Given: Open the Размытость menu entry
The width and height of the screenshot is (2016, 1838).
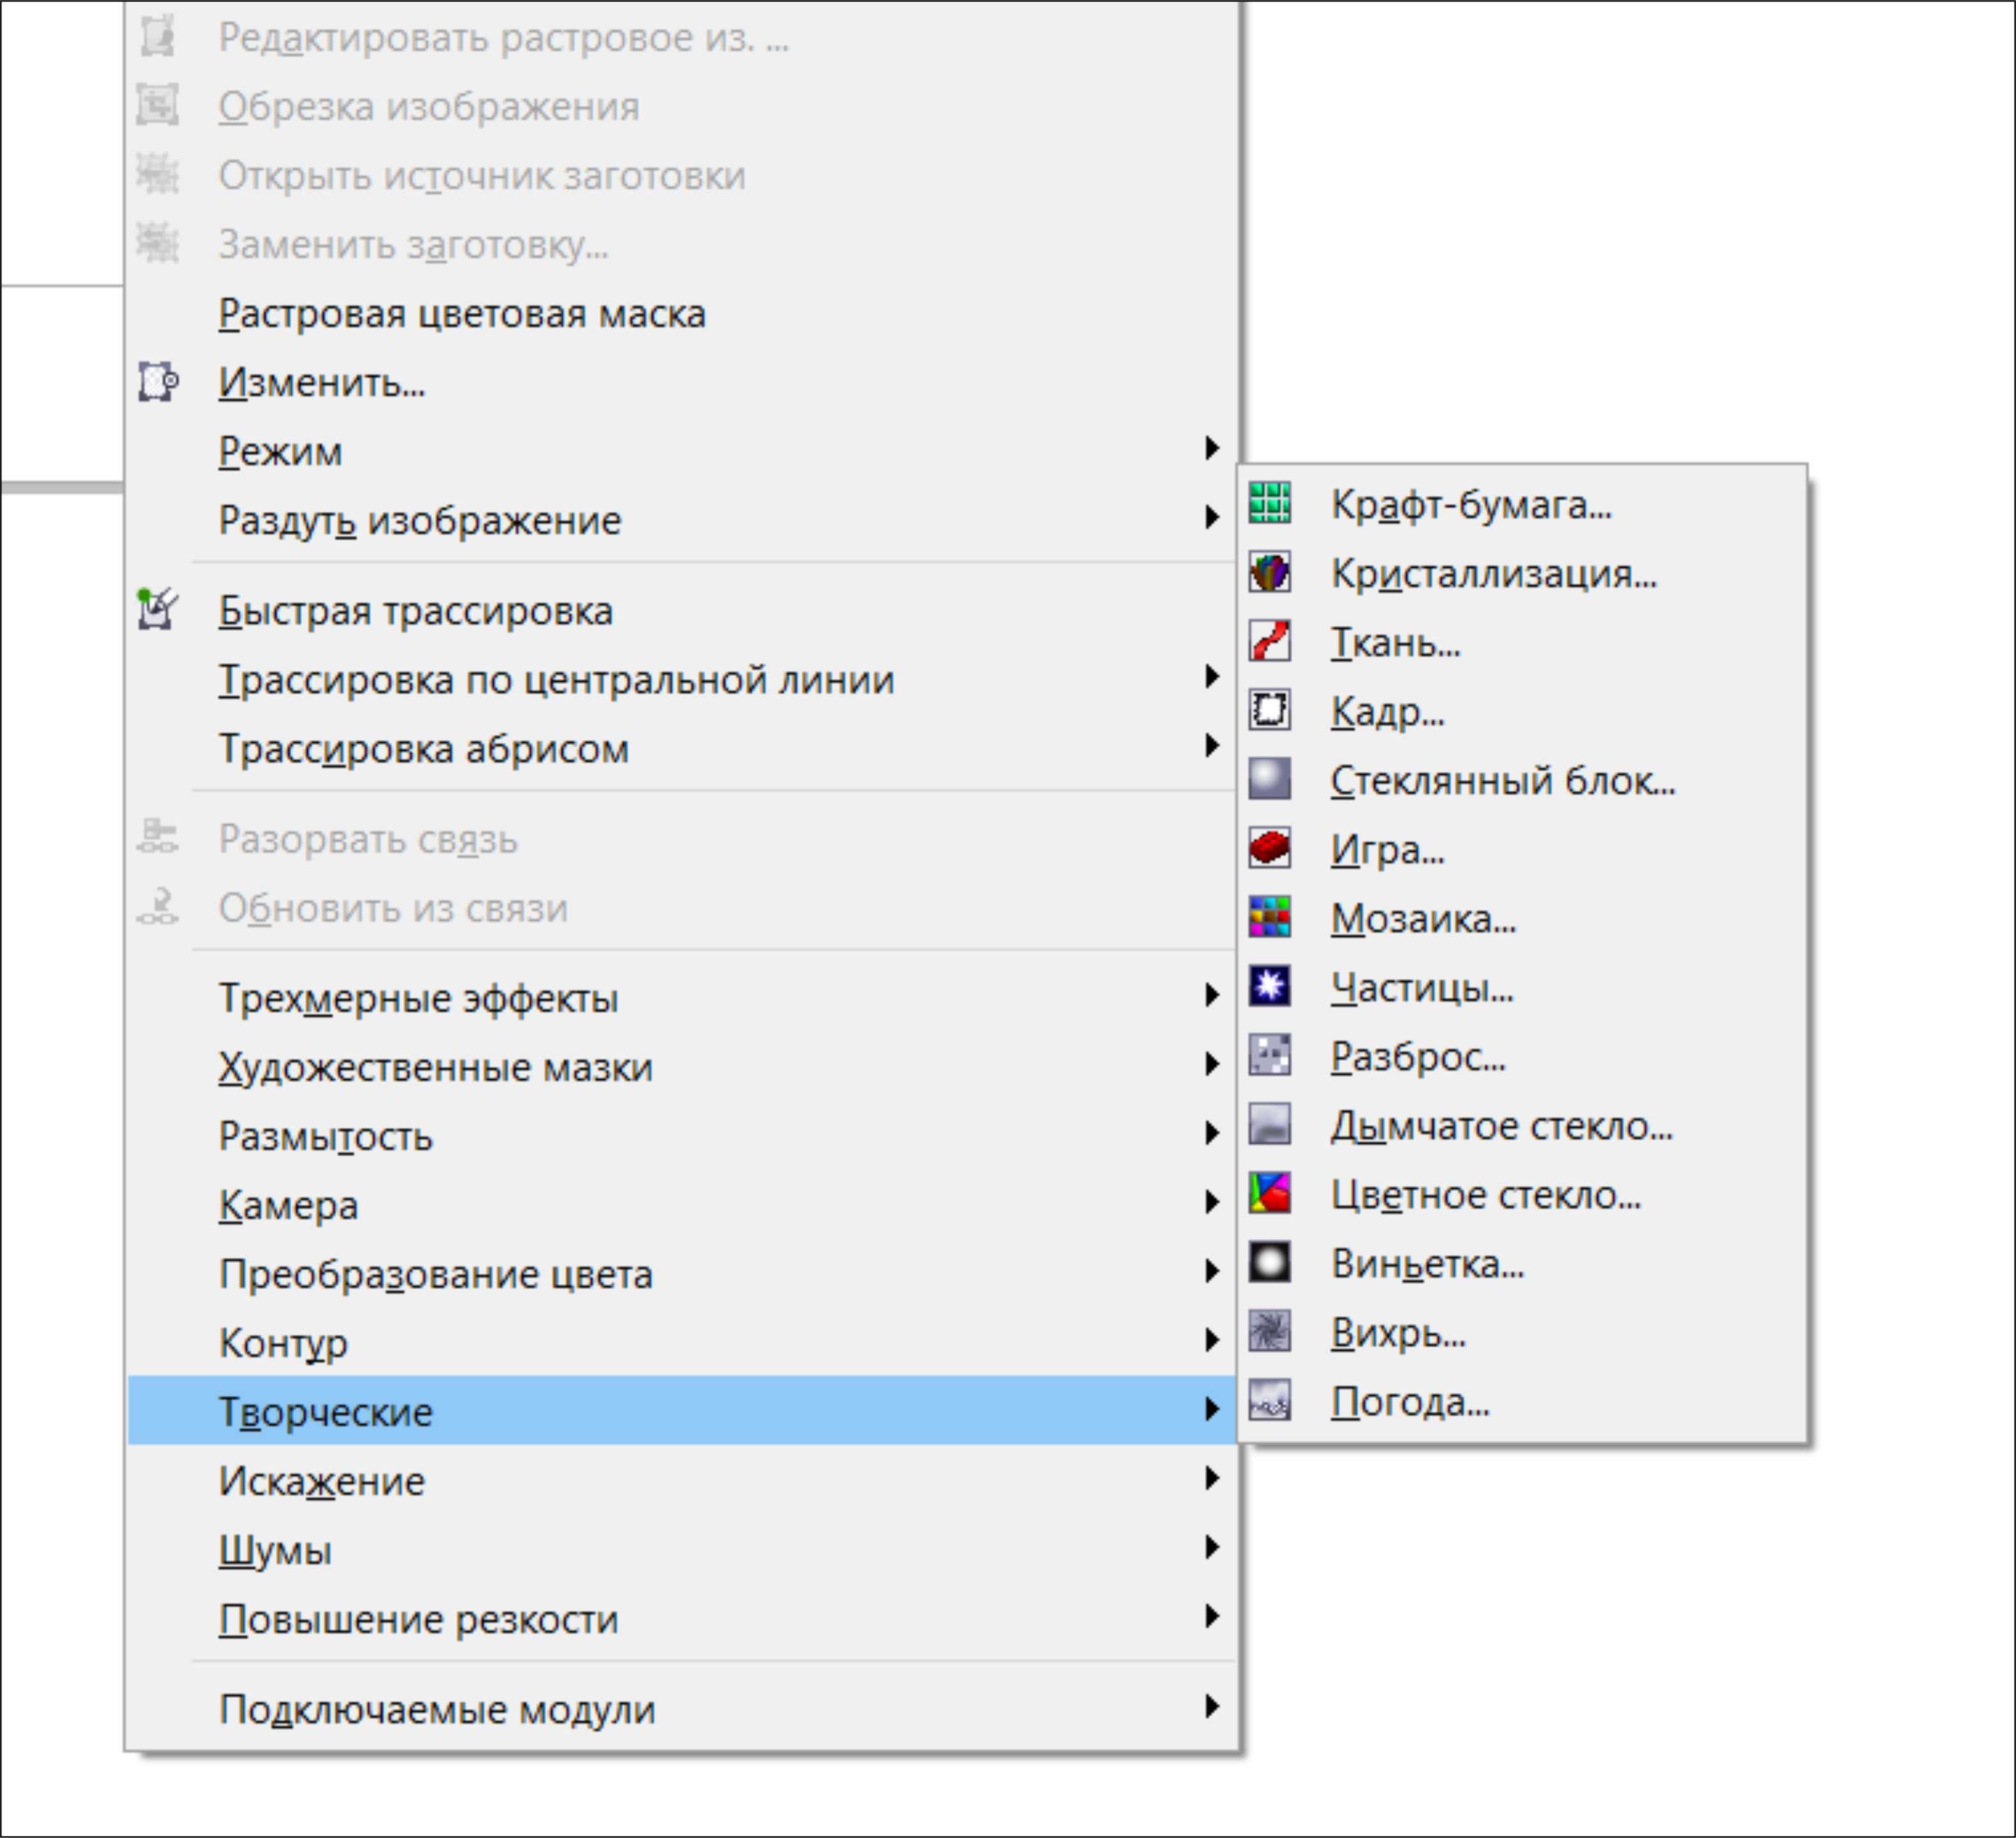Looking at the screenshot, I should click(x=326, y=1136).
